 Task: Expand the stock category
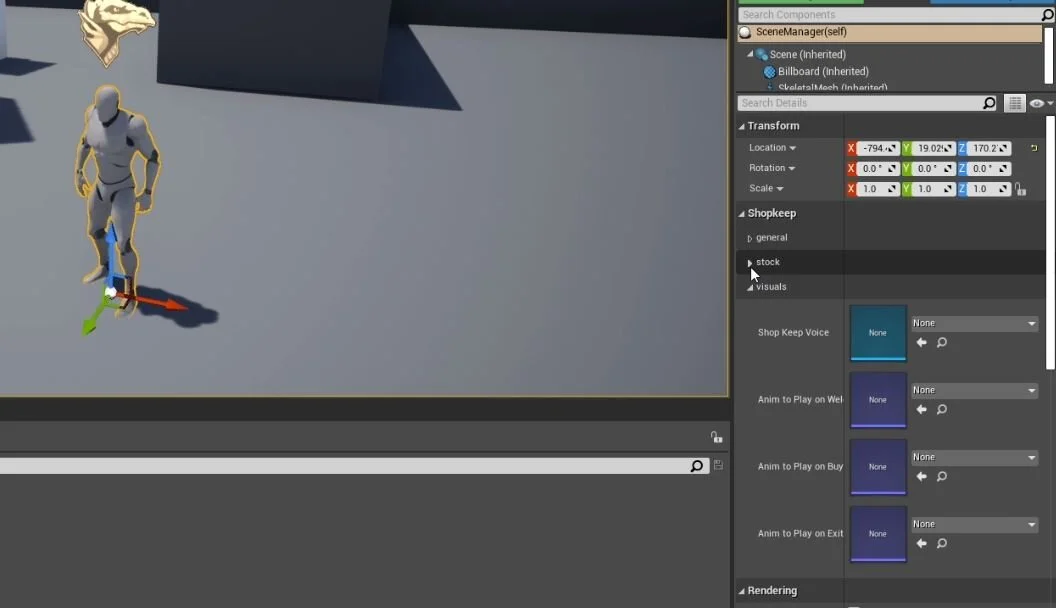click(x=750, y=261)
